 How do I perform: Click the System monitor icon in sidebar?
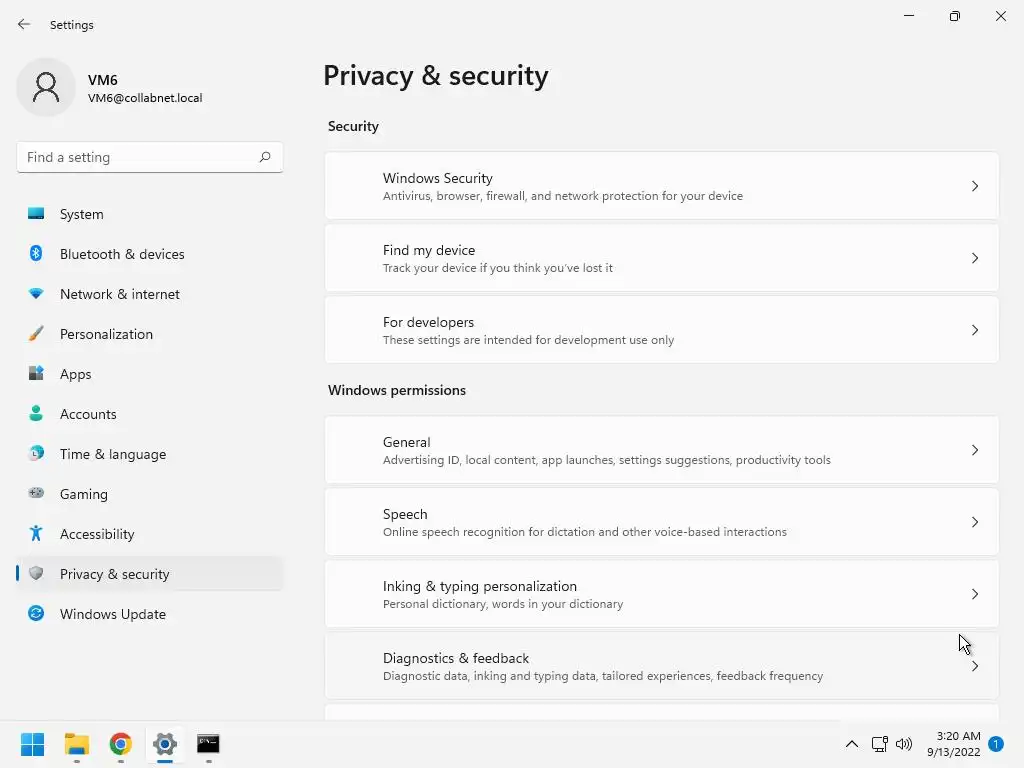pos(36,214)
